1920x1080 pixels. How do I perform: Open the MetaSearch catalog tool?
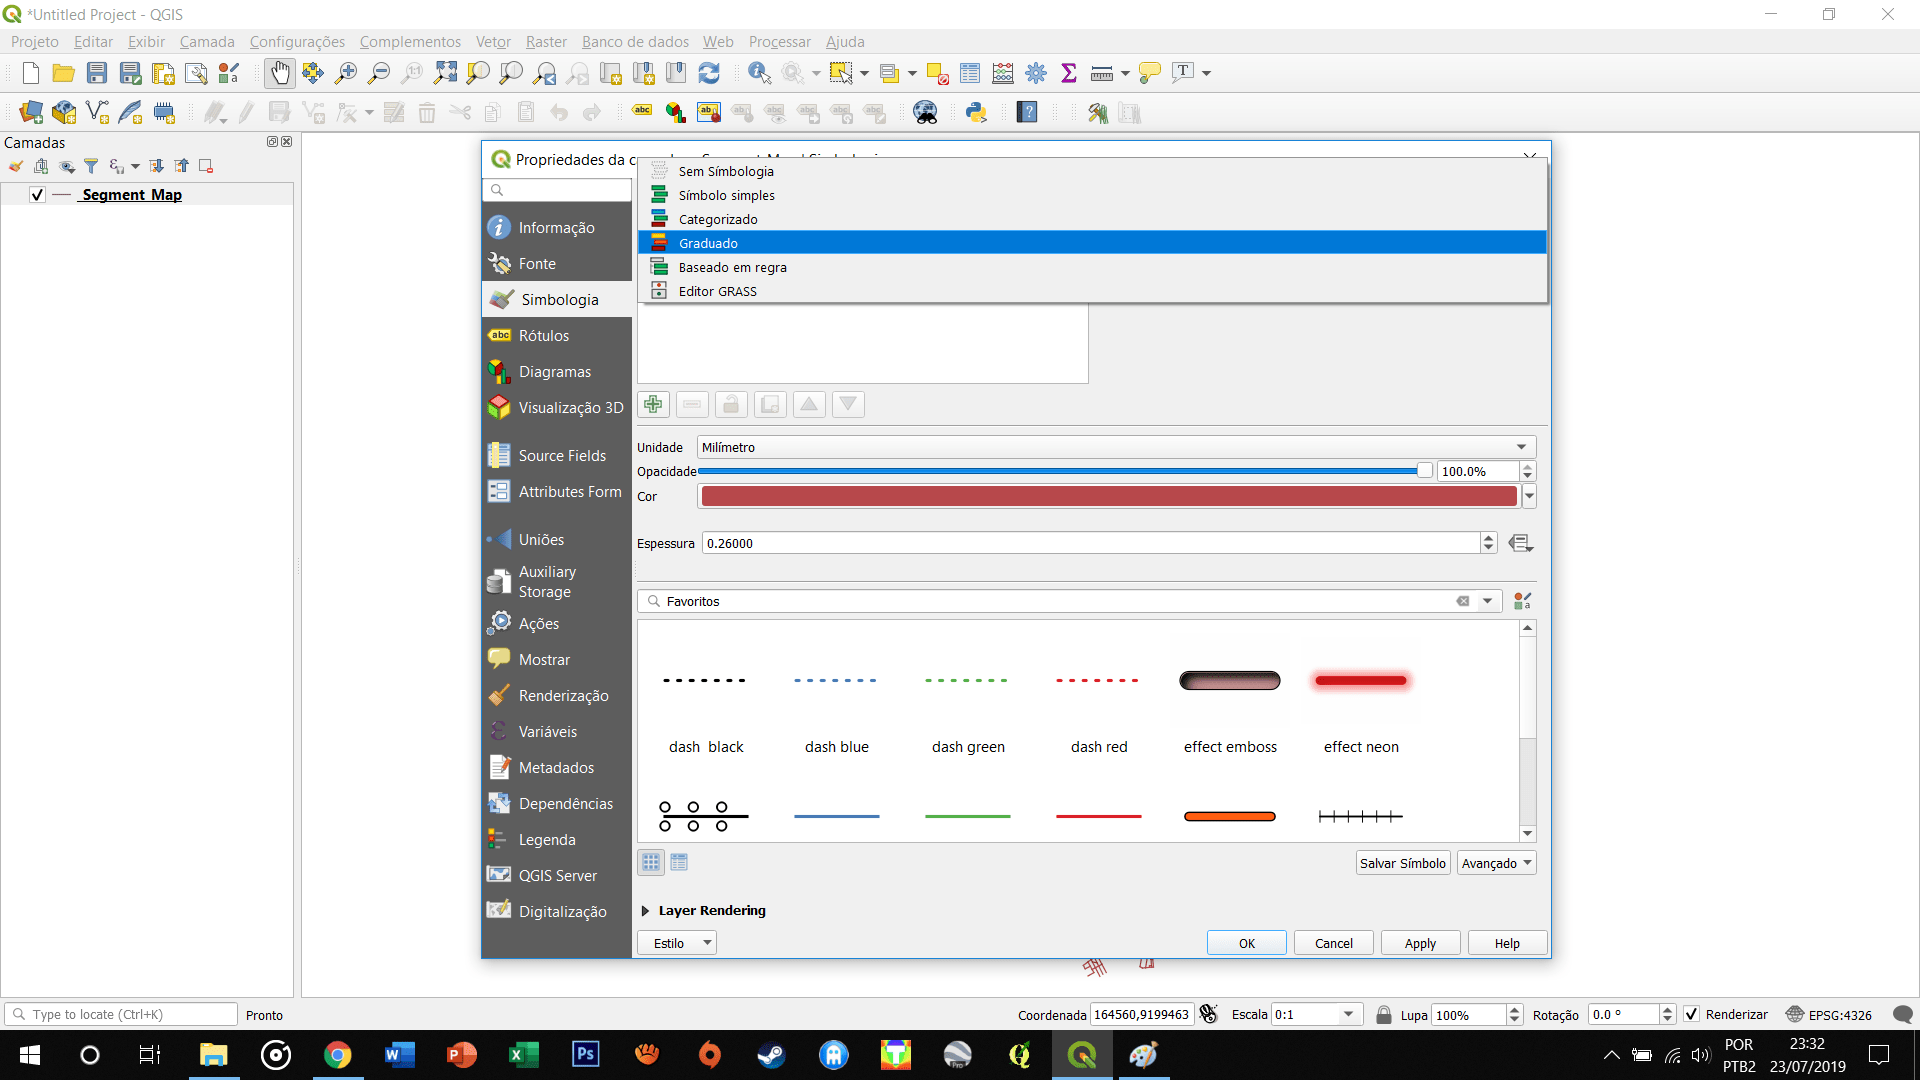(x=925, y=112)
